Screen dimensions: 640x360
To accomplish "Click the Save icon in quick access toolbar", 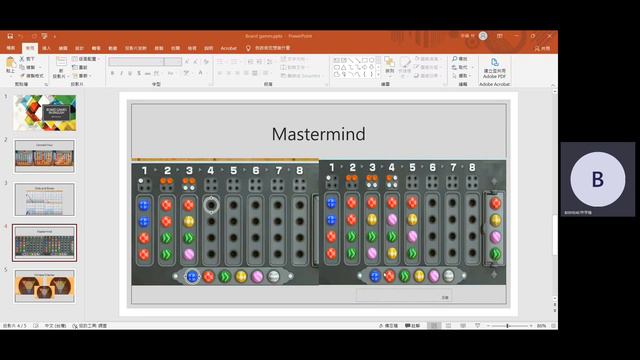I will [x=10, y=36].
